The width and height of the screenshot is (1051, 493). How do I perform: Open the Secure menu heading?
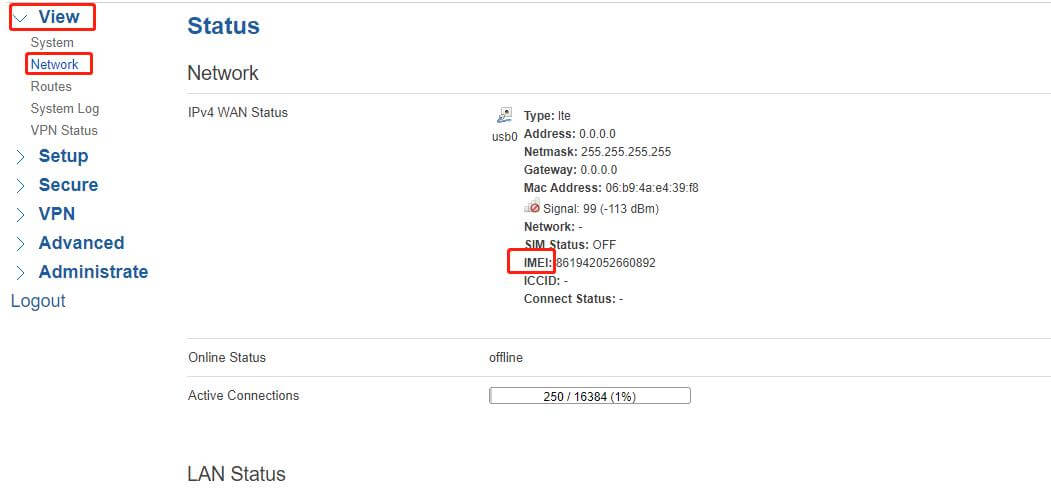[68, 185]
